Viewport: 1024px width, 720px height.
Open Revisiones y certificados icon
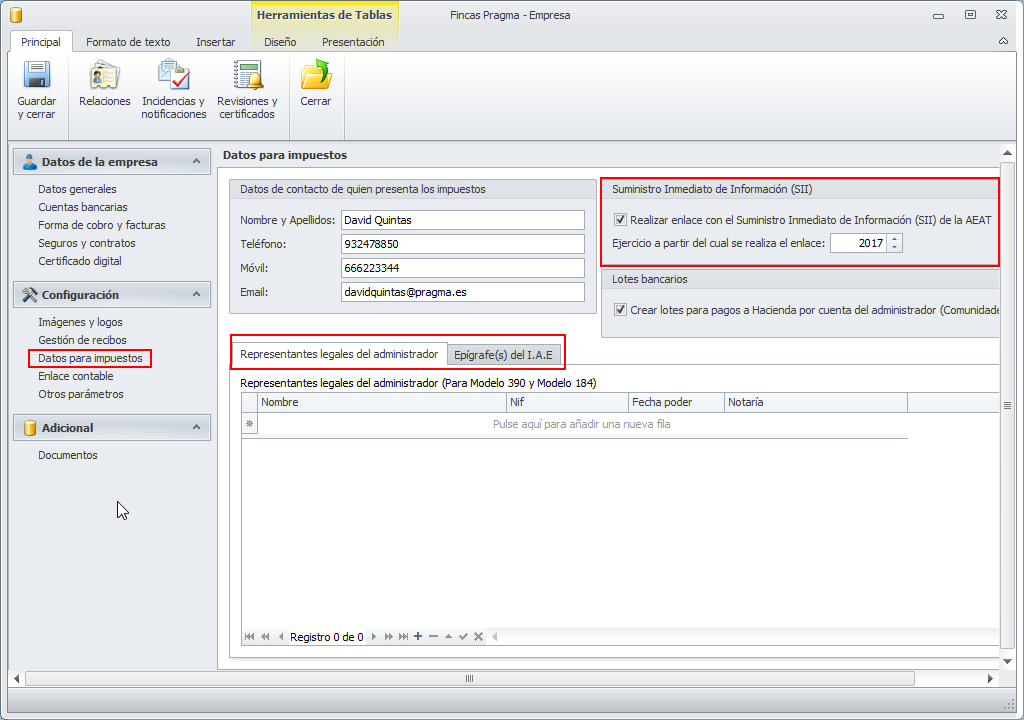tap(248, 74)
